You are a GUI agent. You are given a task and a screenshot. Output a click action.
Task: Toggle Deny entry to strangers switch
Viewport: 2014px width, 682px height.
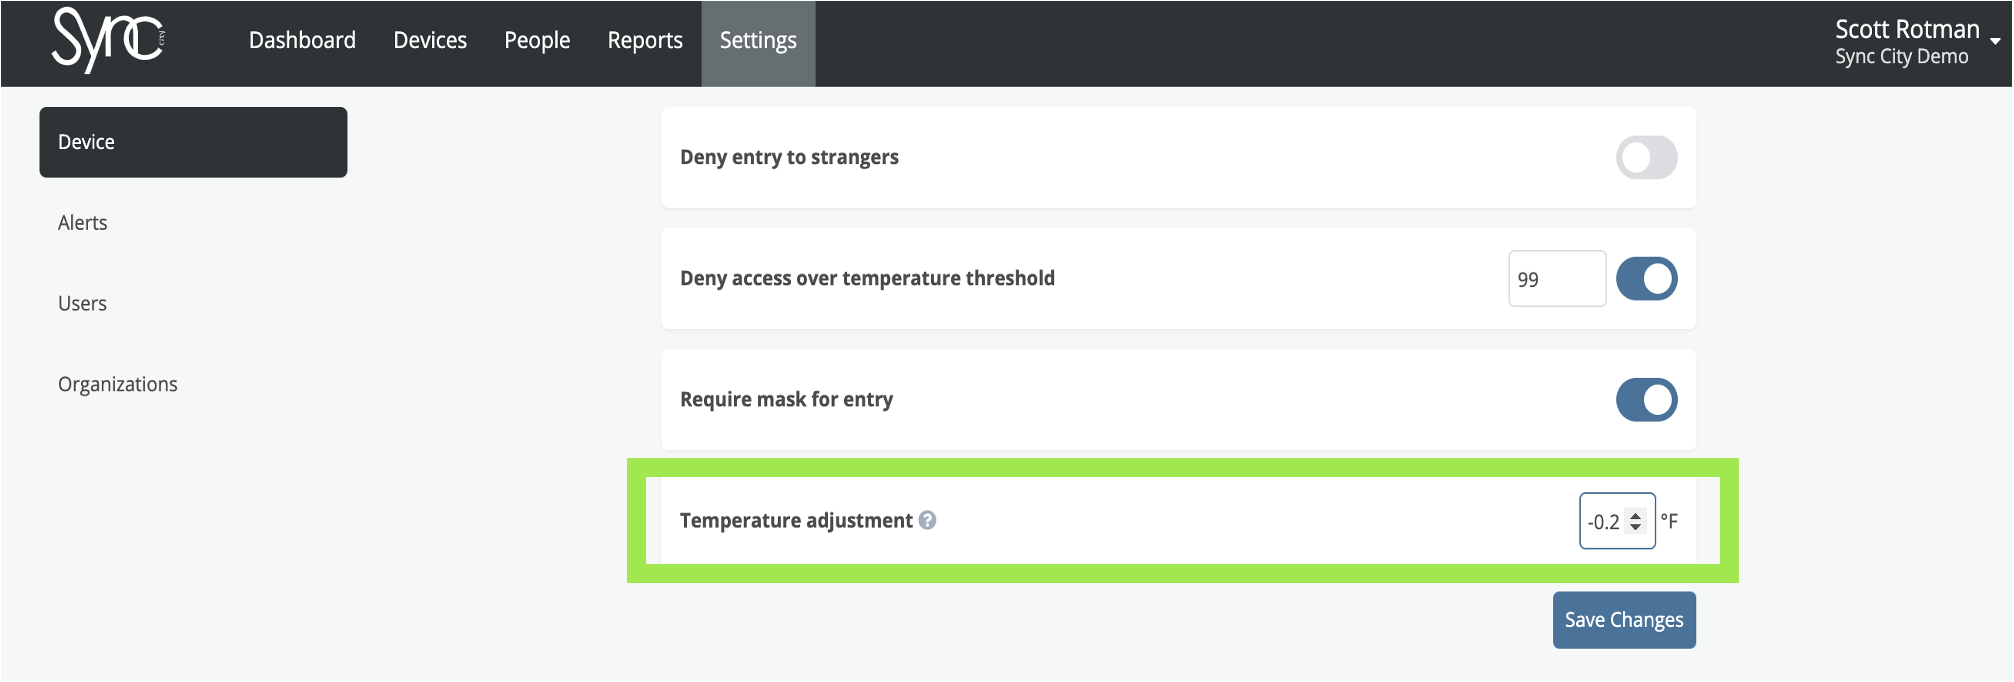point(1646,157)
